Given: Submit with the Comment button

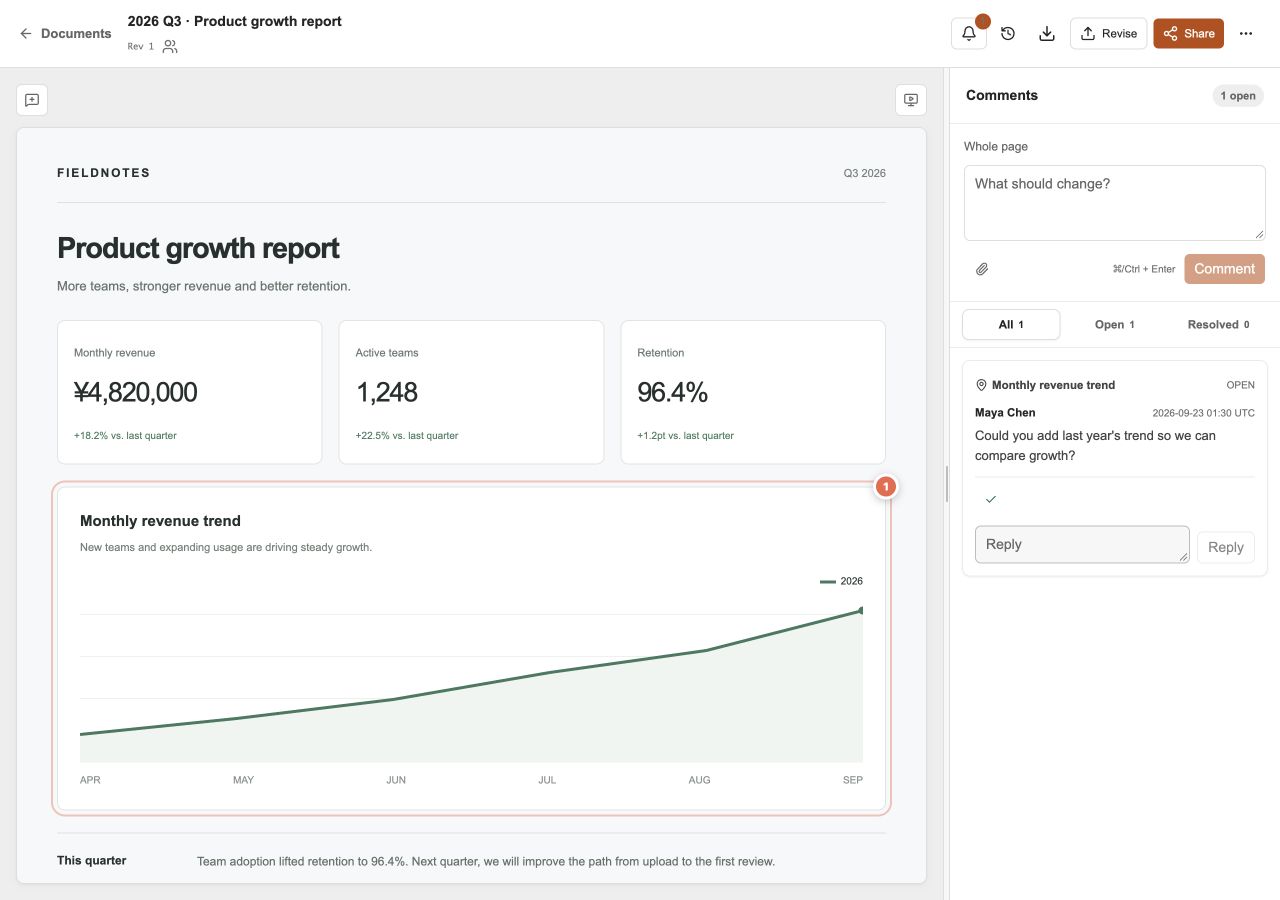Looking at the screenshot, I should click(1224, 269).
